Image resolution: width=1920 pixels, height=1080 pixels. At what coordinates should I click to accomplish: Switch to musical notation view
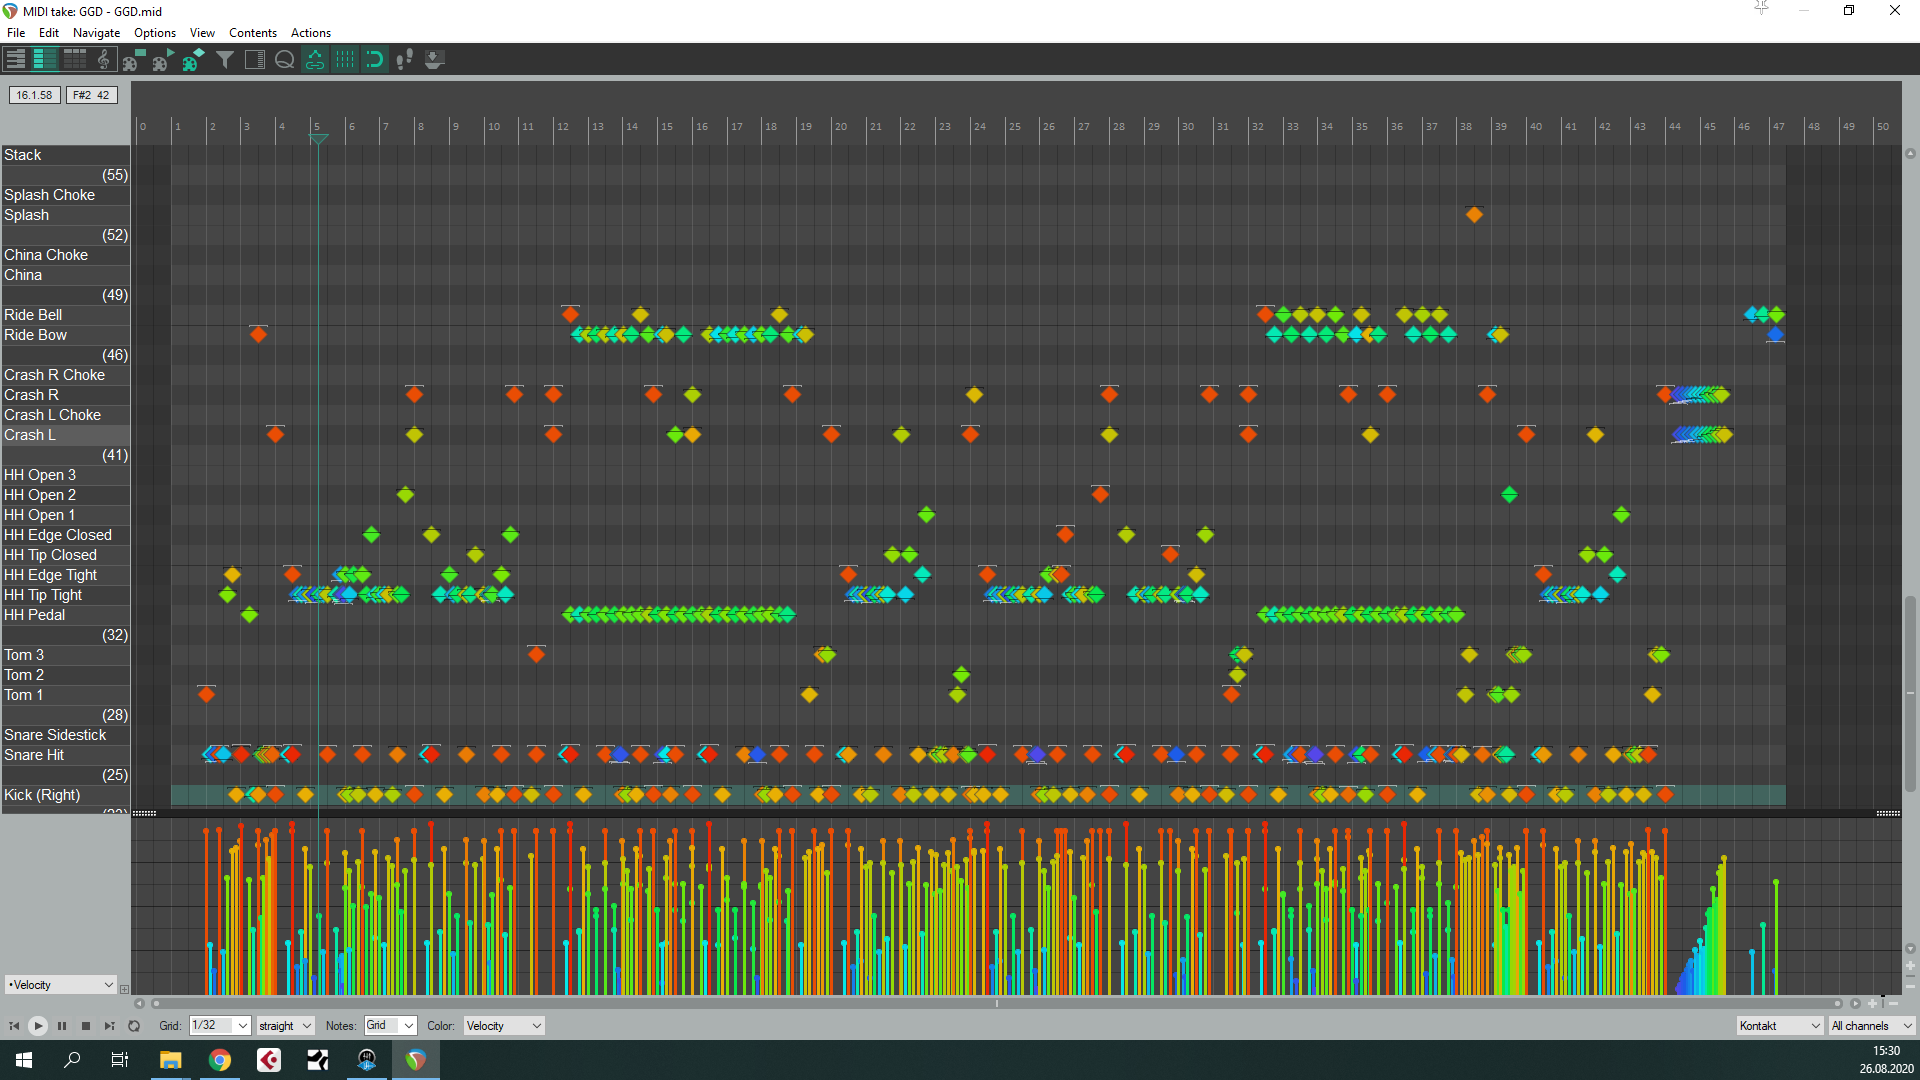[104, 59]
